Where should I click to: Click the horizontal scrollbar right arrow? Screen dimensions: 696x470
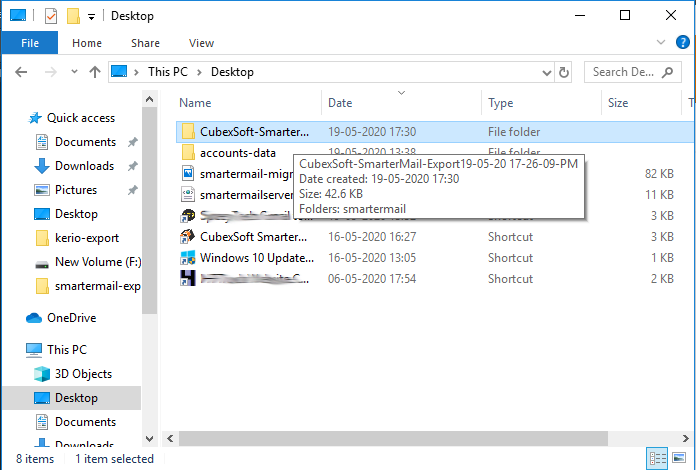[x=685, y=438]
